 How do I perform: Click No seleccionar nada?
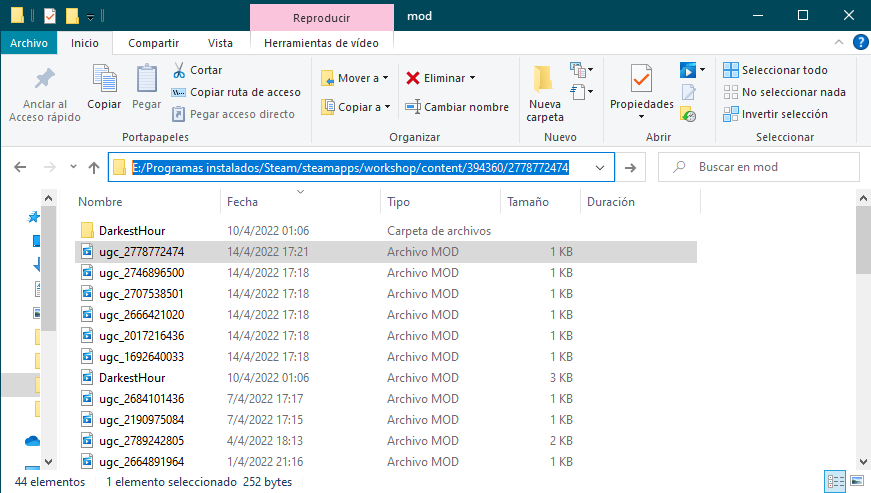tap(784, 92)
